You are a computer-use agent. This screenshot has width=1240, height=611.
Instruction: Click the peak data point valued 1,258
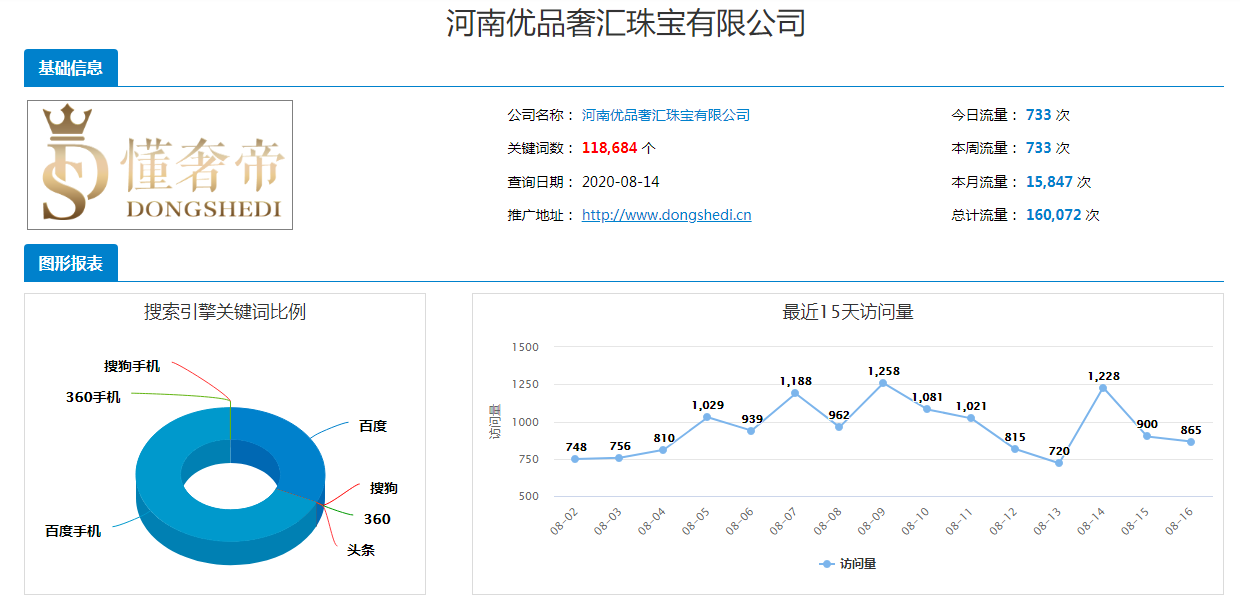click(x=883, y=383)
